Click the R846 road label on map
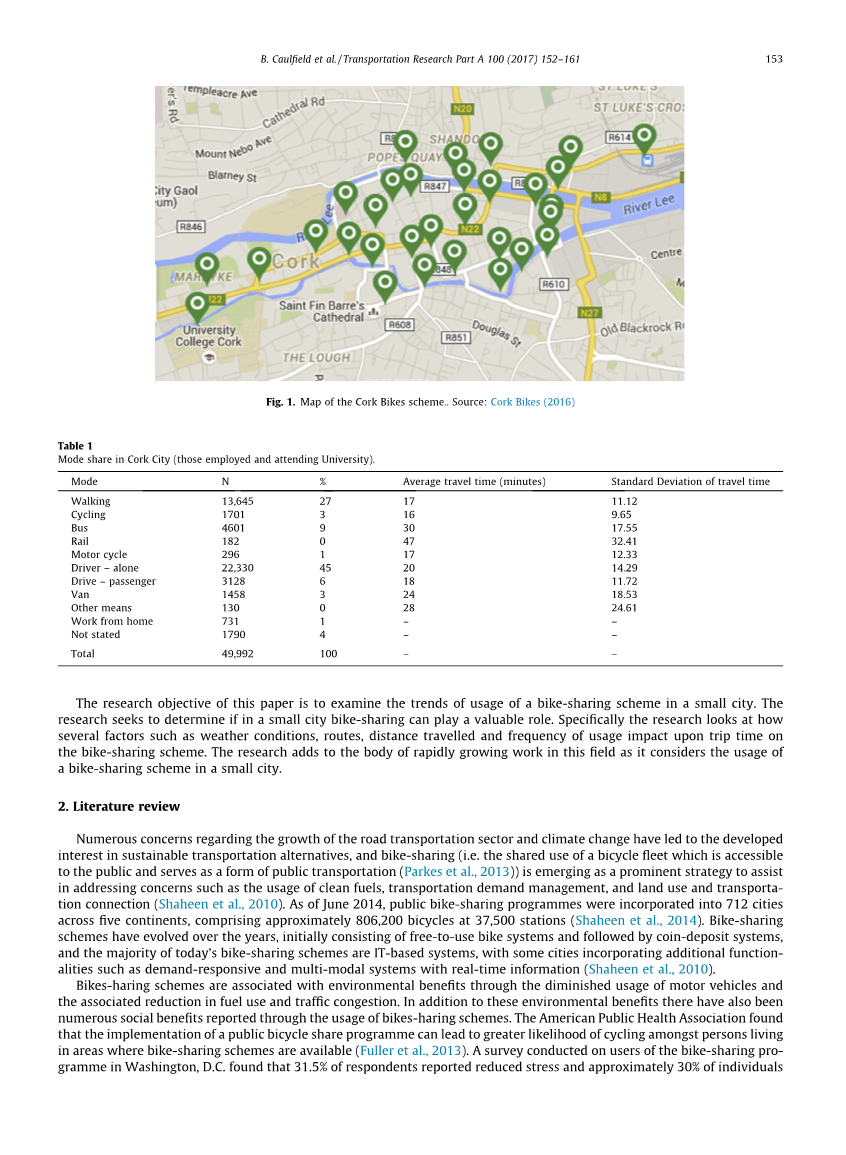 coord(191,227)
